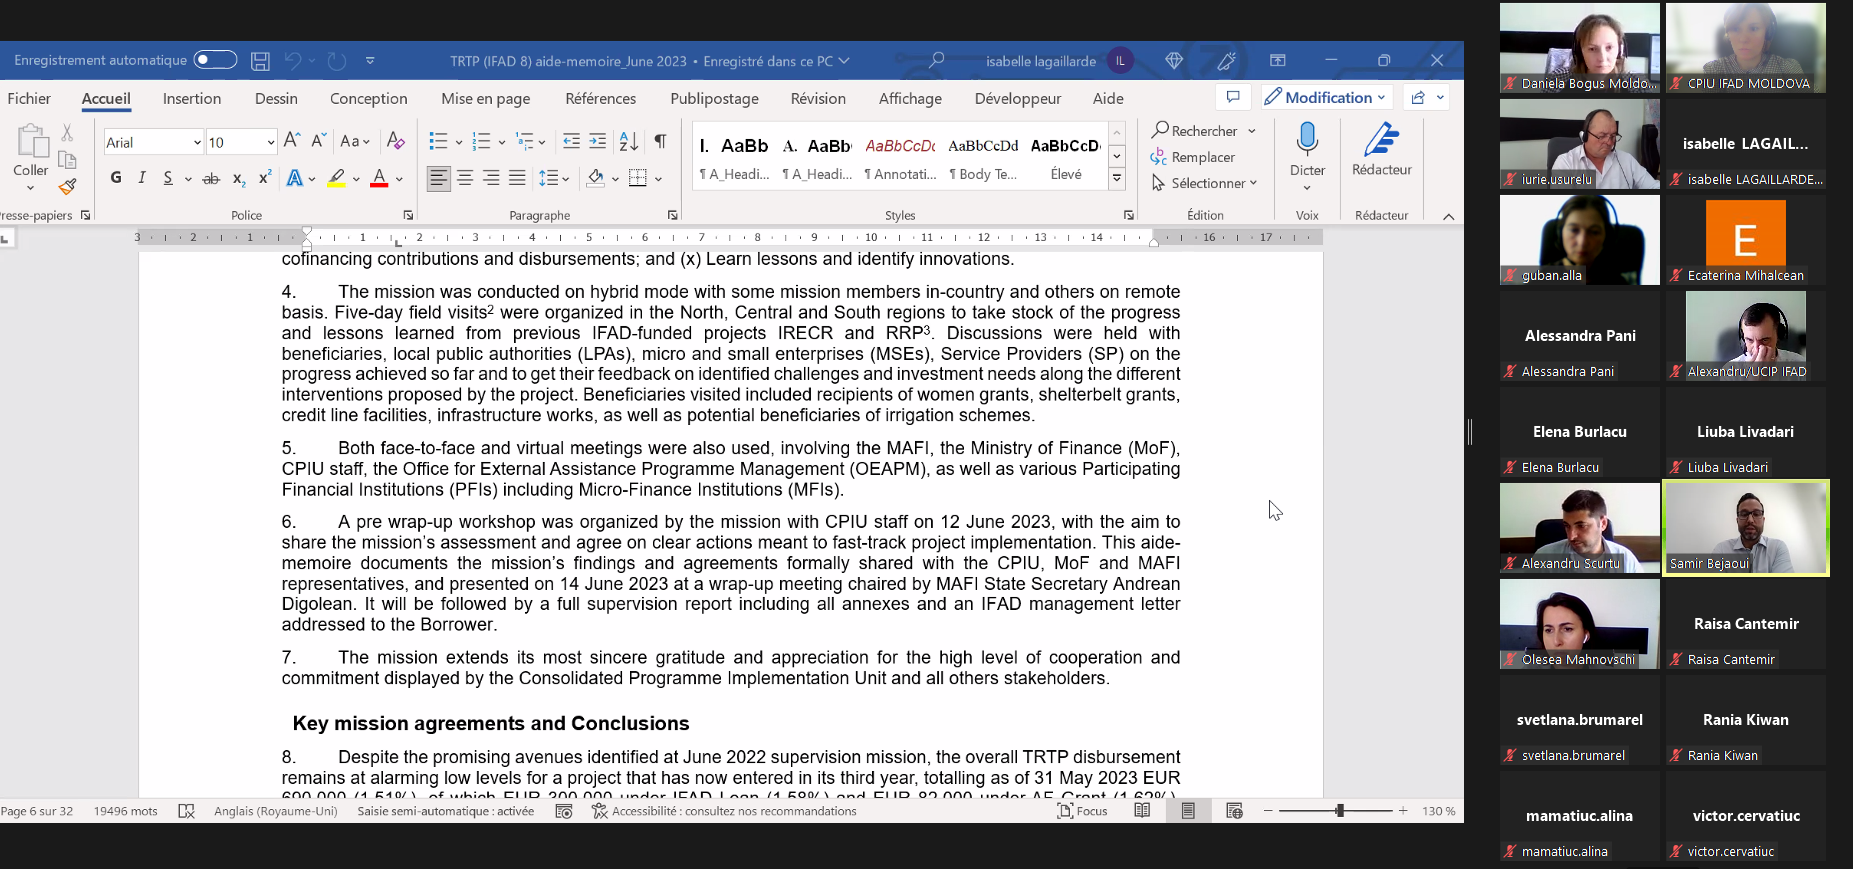Image resolution: width=1853 pixels, height=869 pixels.
Task: Open the Modification mode dropdown
Action: (1325, 97)
